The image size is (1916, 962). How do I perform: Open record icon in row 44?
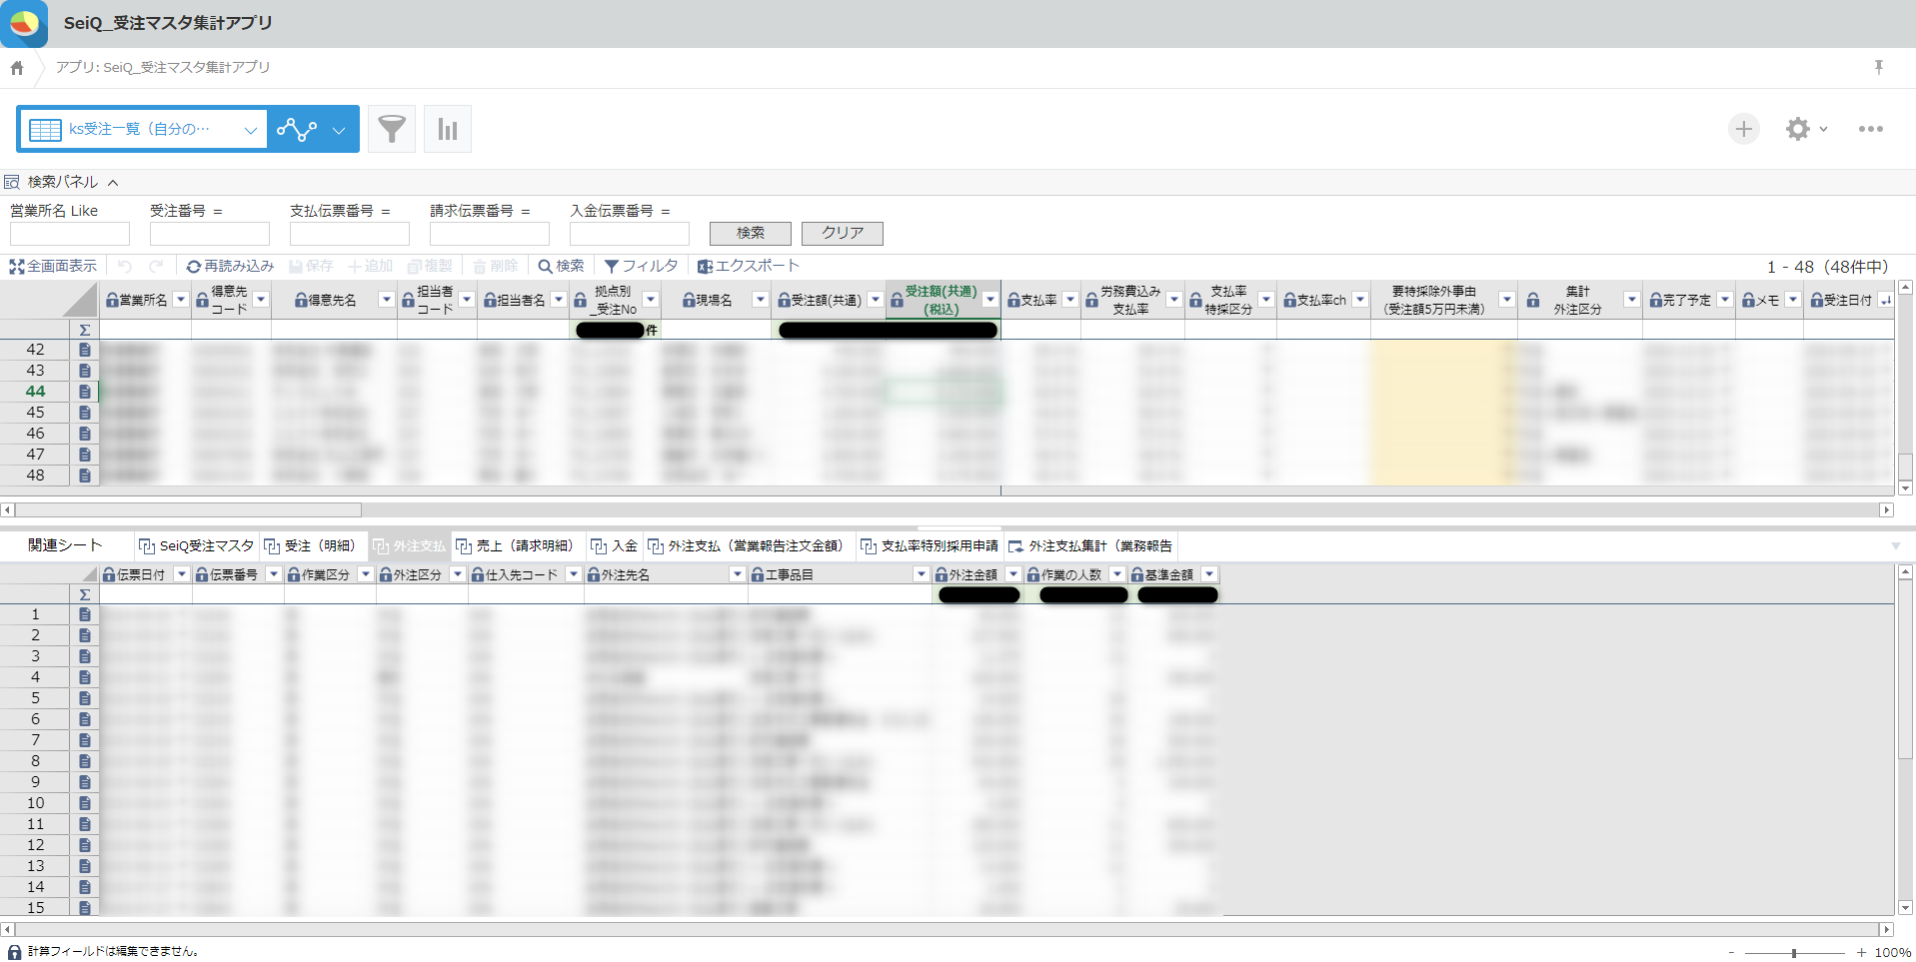tap(85, 392)
